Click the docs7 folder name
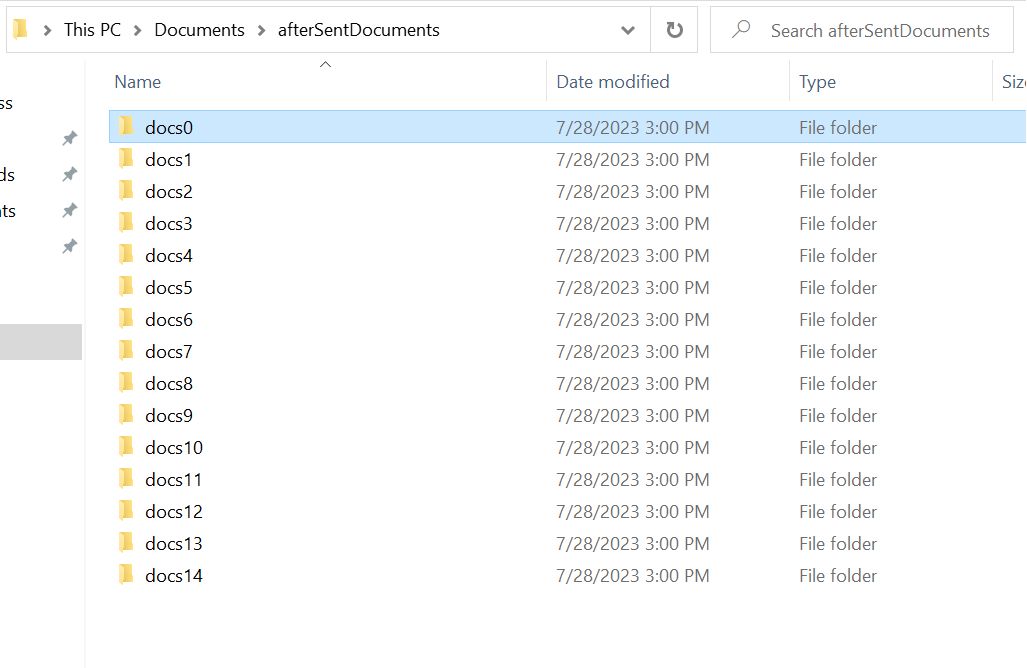The image size is (1027, 668). coord(169,352)
